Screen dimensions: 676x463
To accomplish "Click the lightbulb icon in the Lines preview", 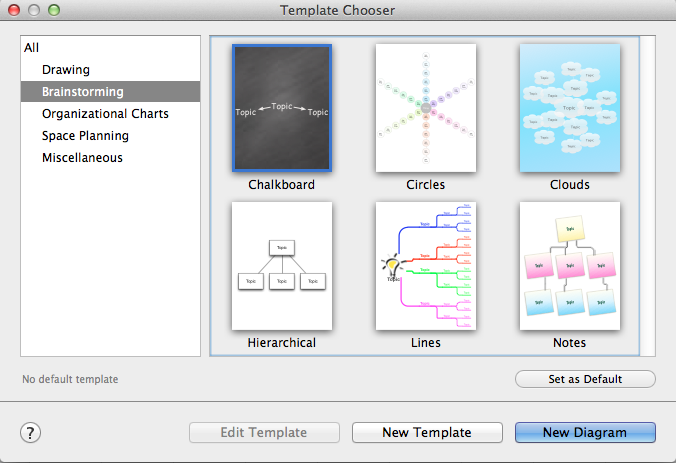I will 391,267.
